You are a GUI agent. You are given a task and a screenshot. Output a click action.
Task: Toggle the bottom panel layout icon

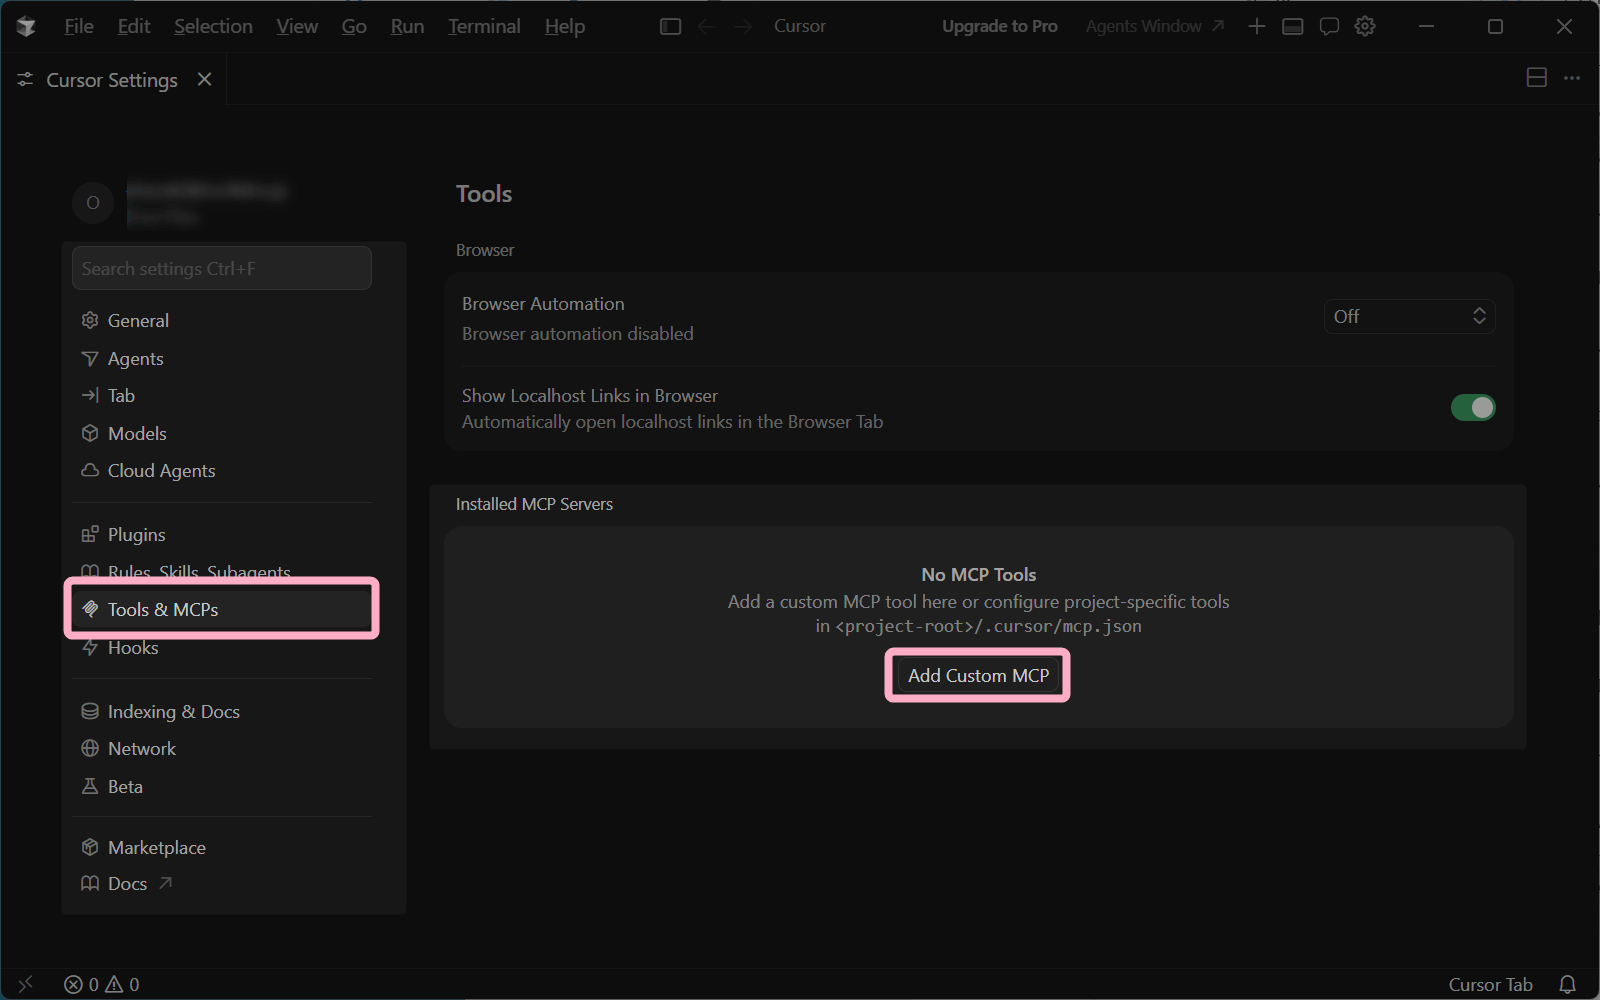click(1293, 27)
